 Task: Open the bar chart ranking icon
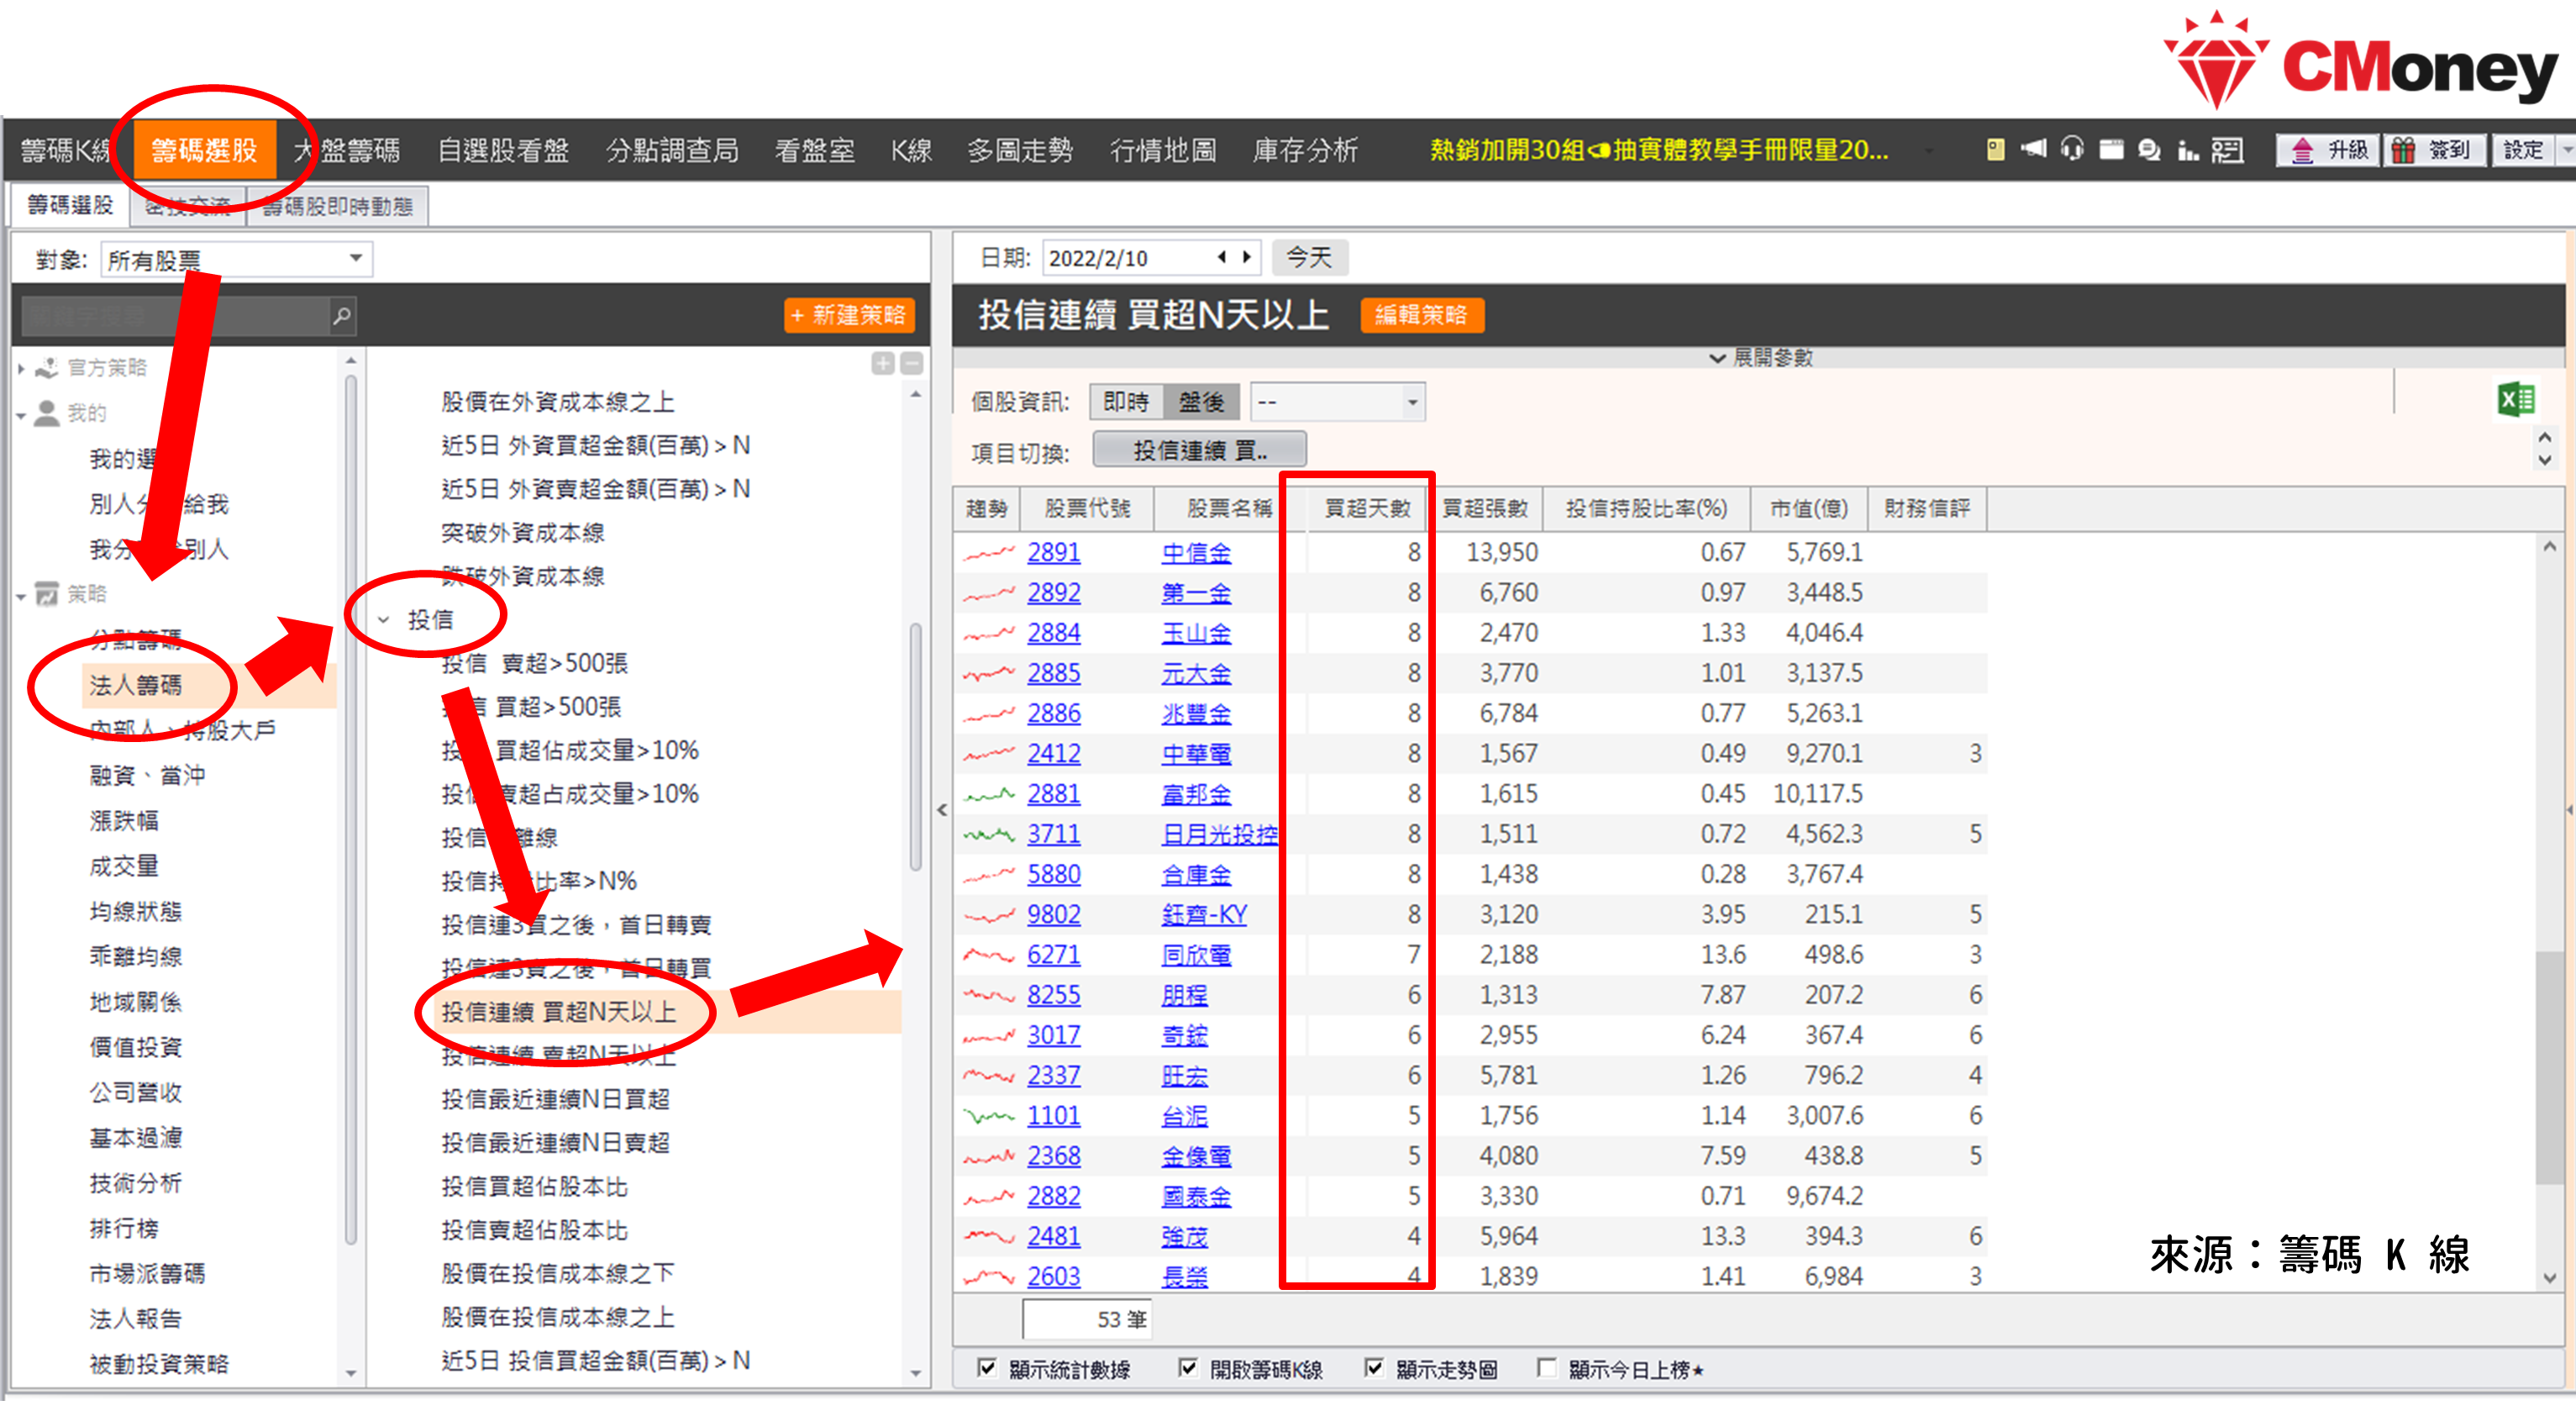(2188, 150)
